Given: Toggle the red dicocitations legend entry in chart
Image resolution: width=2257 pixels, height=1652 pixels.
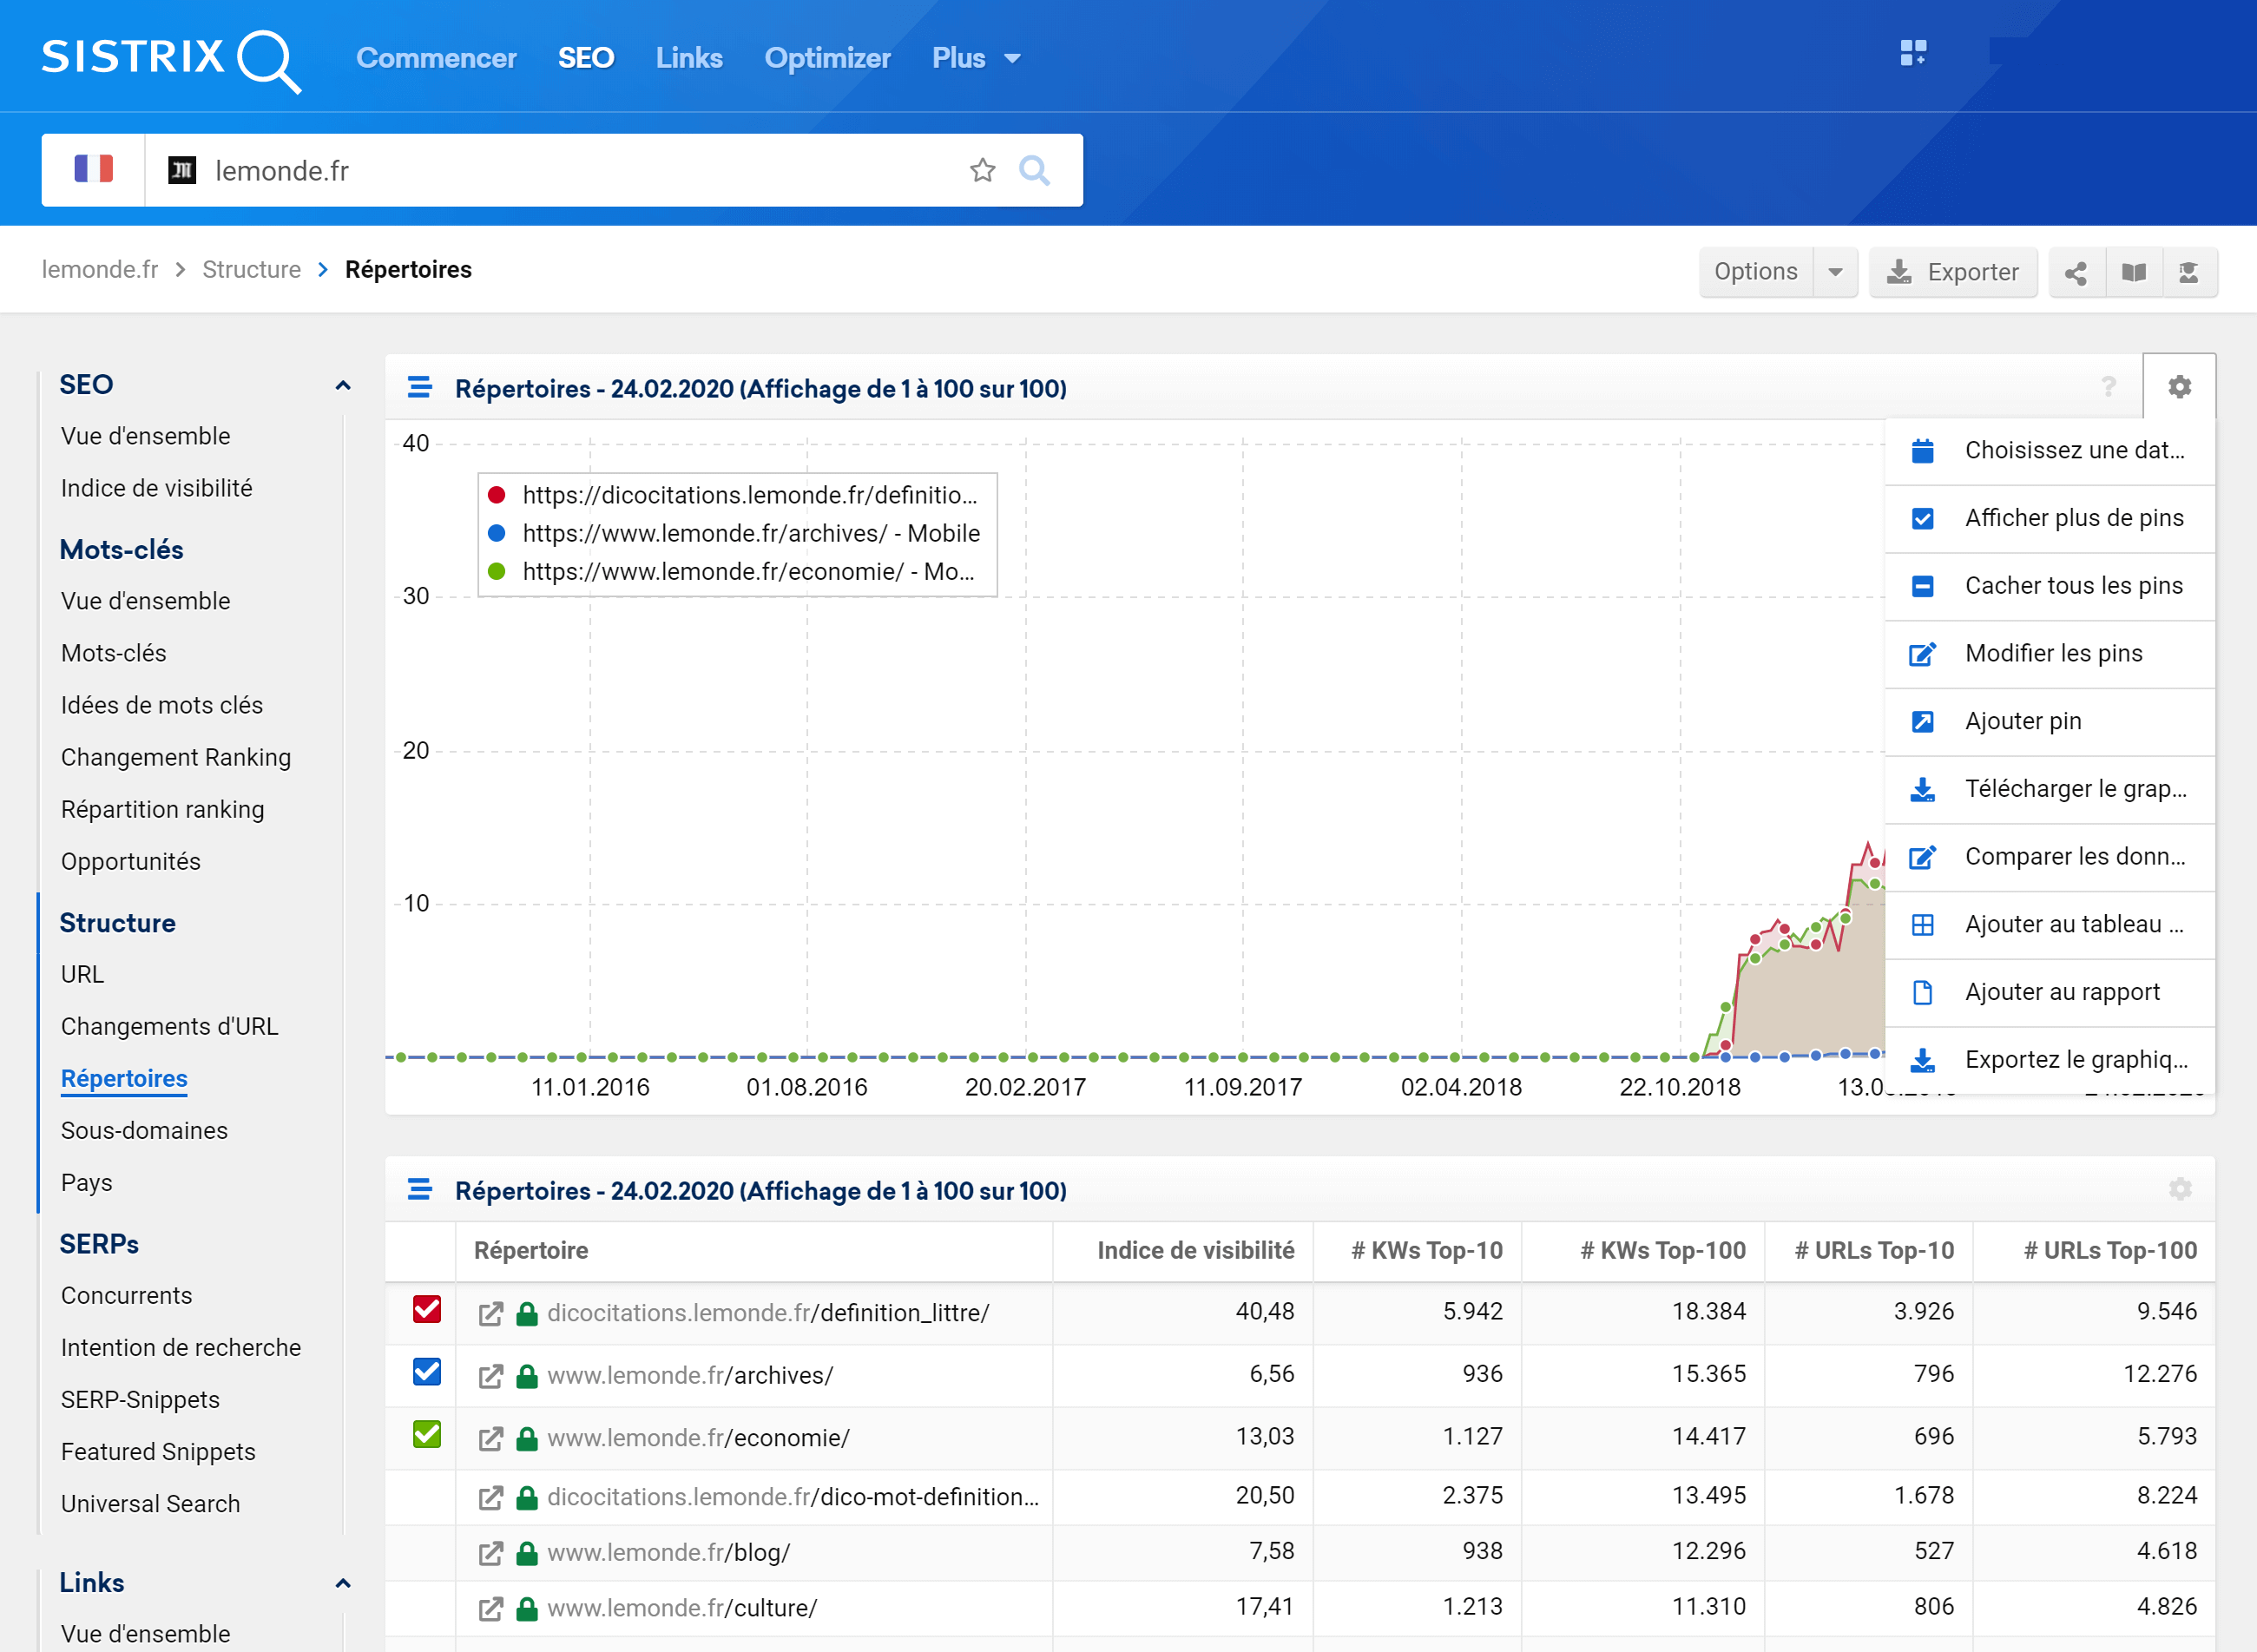Looking at the screenshot, I should [733, 495].
